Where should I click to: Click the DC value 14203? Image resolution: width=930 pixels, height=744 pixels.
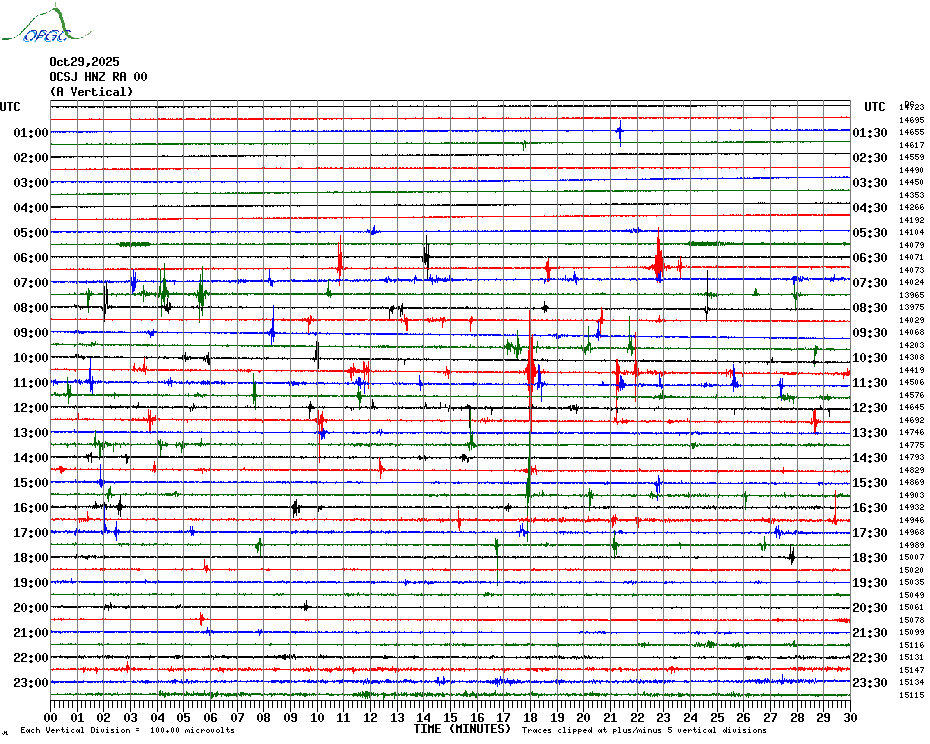pyautogui.click(x=912, y=345)
